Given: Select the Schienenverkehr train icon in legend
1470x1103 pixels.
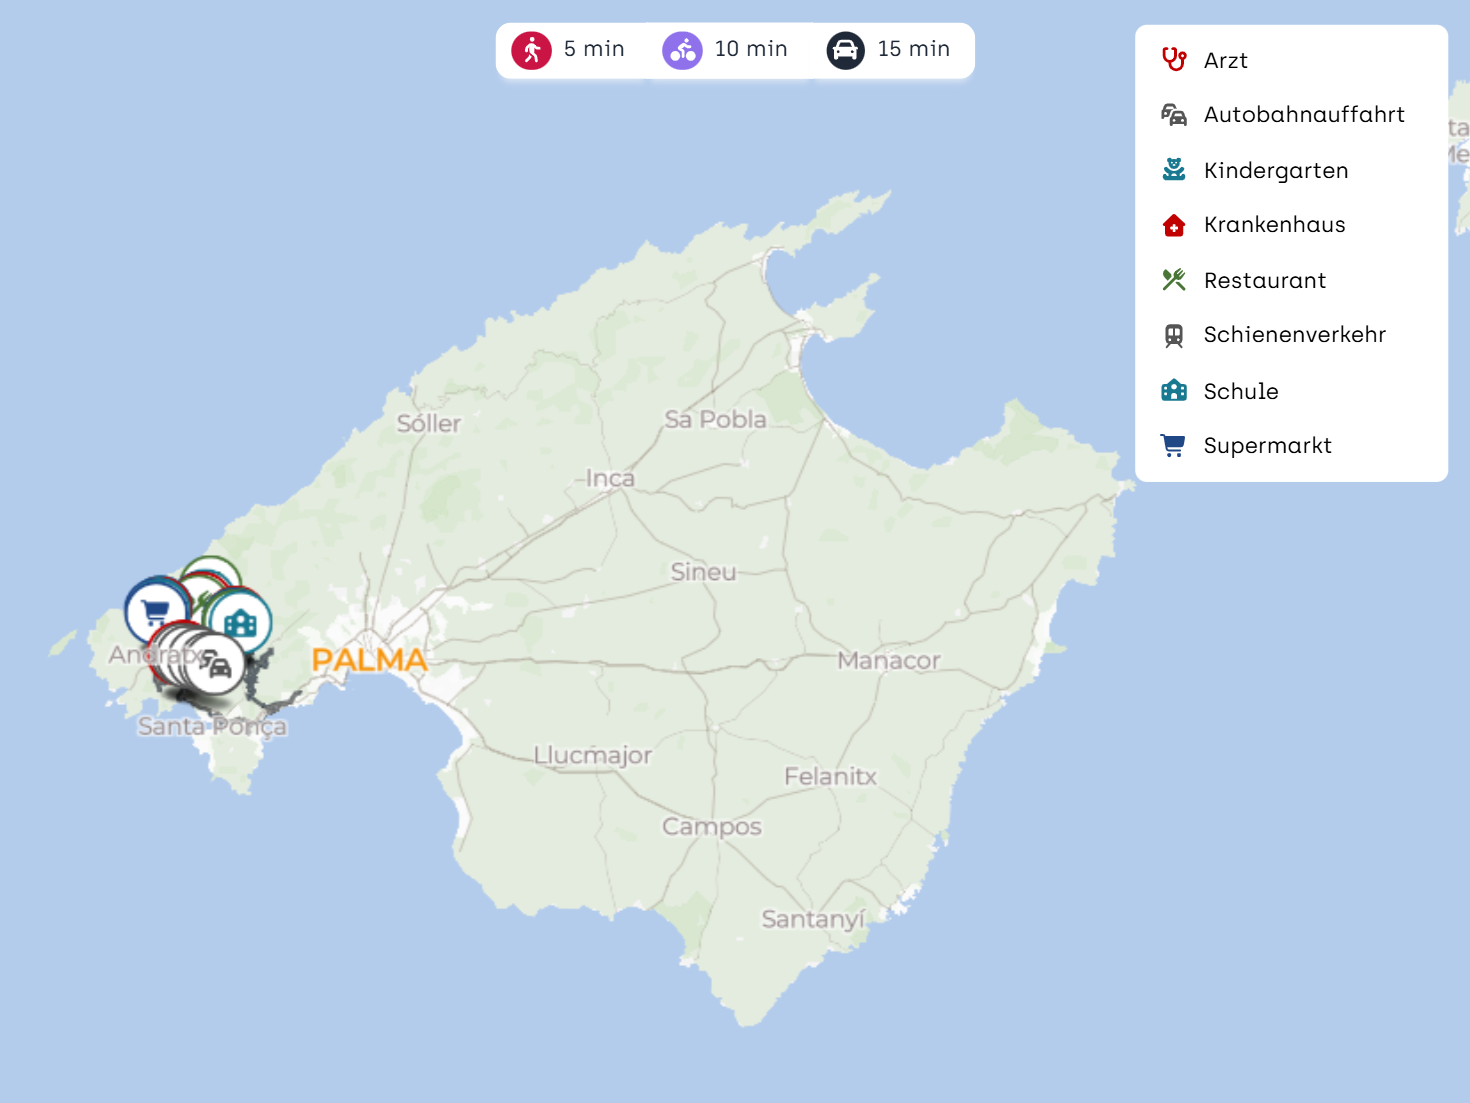Looking at the screenshot, I should point(1174,335).
